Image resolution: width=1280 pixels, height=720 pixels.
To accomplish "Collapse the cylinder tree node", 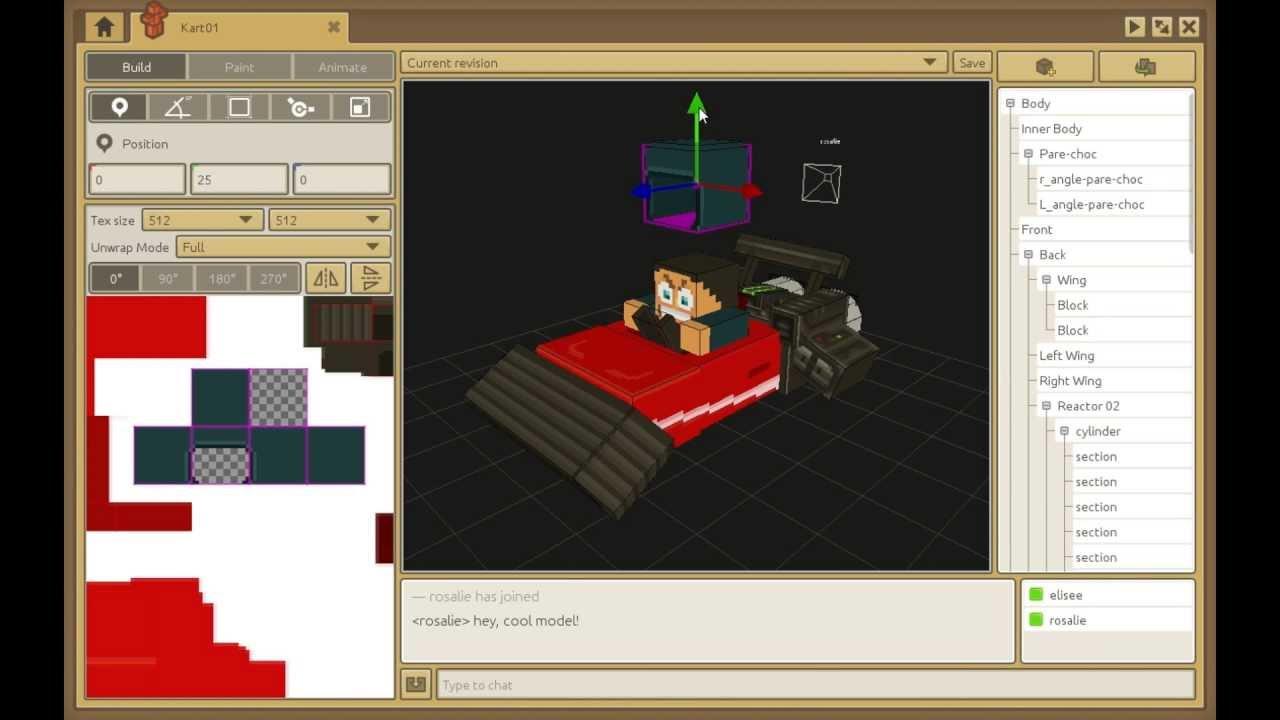I will click(1064, 431).
